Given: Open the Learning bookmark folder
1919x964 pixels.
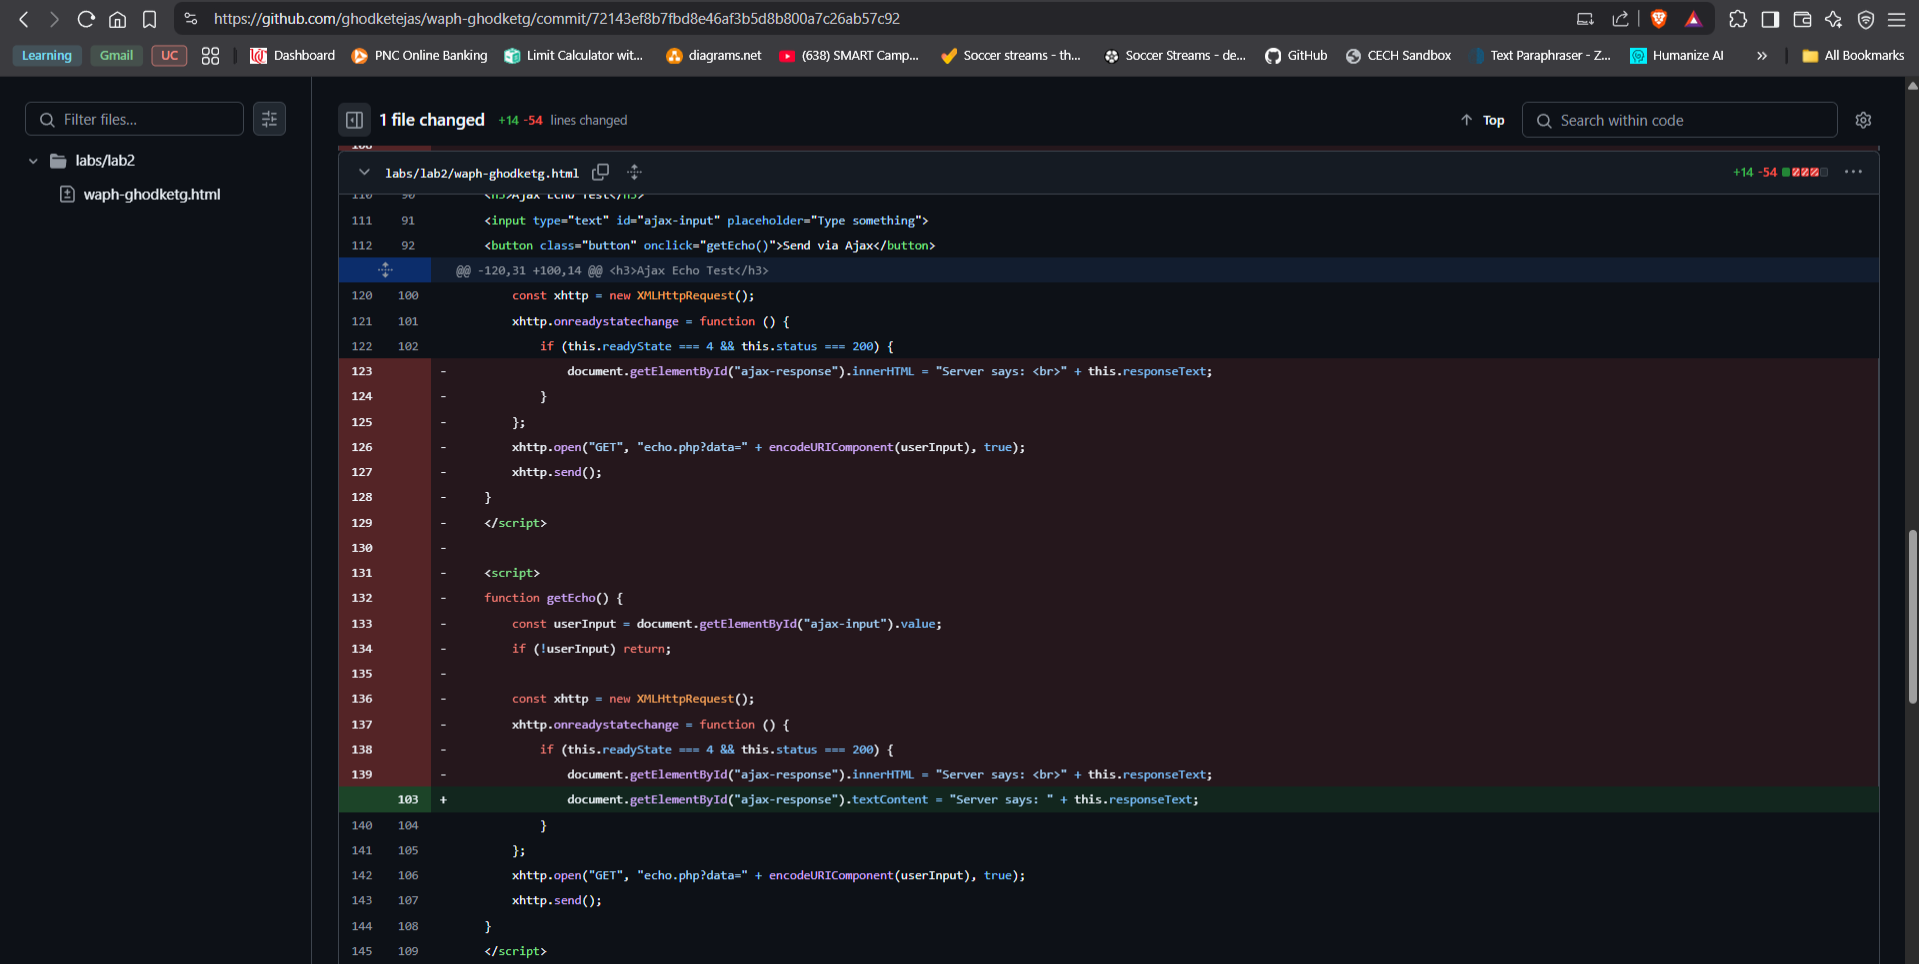Looking at the screenshot, I should [x=47, y=56].
